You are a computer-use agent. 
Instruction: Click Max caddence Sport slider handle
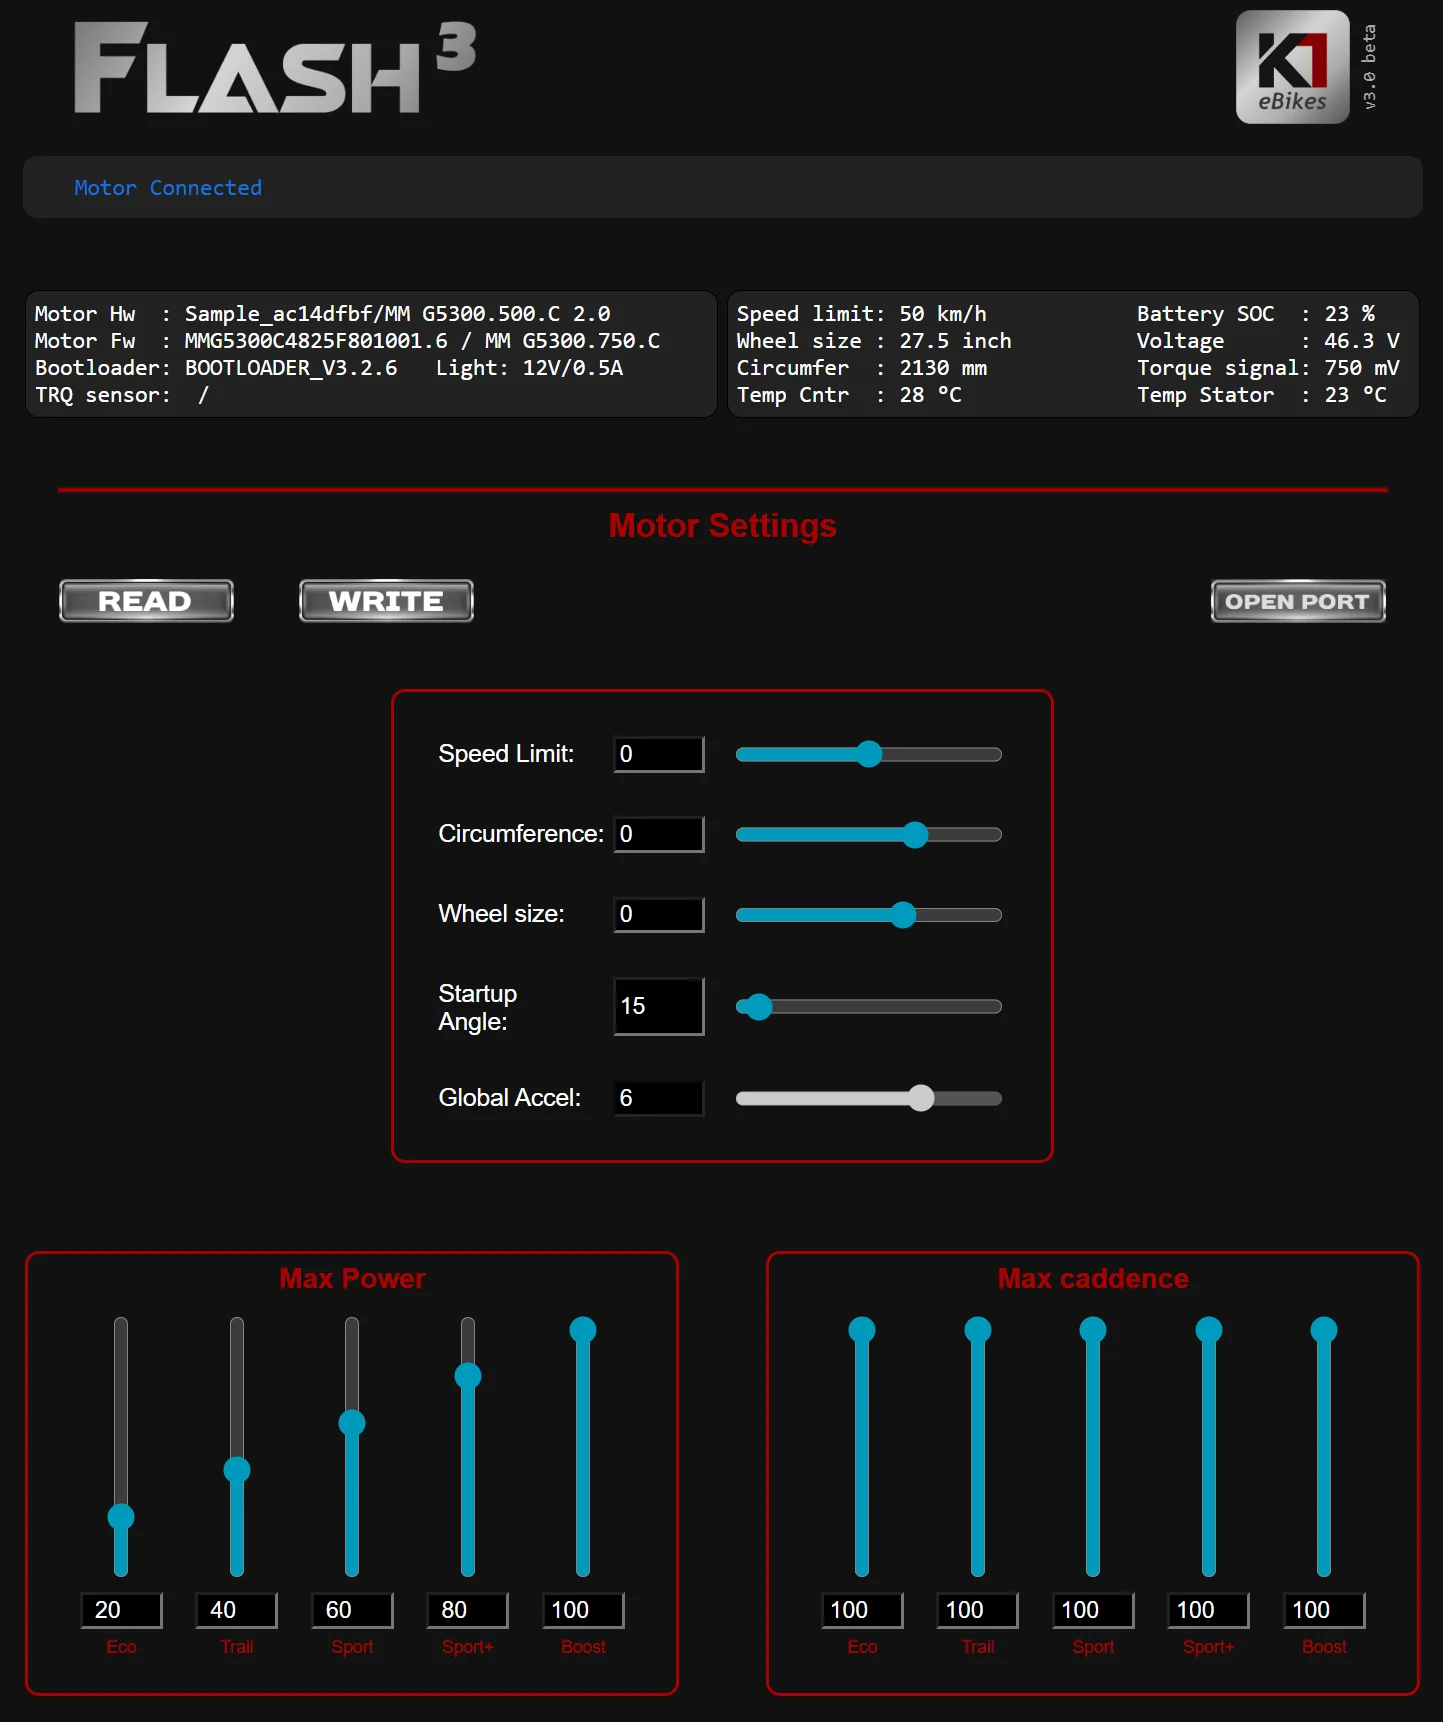pyautogui.click(x=1093, y=1330)
